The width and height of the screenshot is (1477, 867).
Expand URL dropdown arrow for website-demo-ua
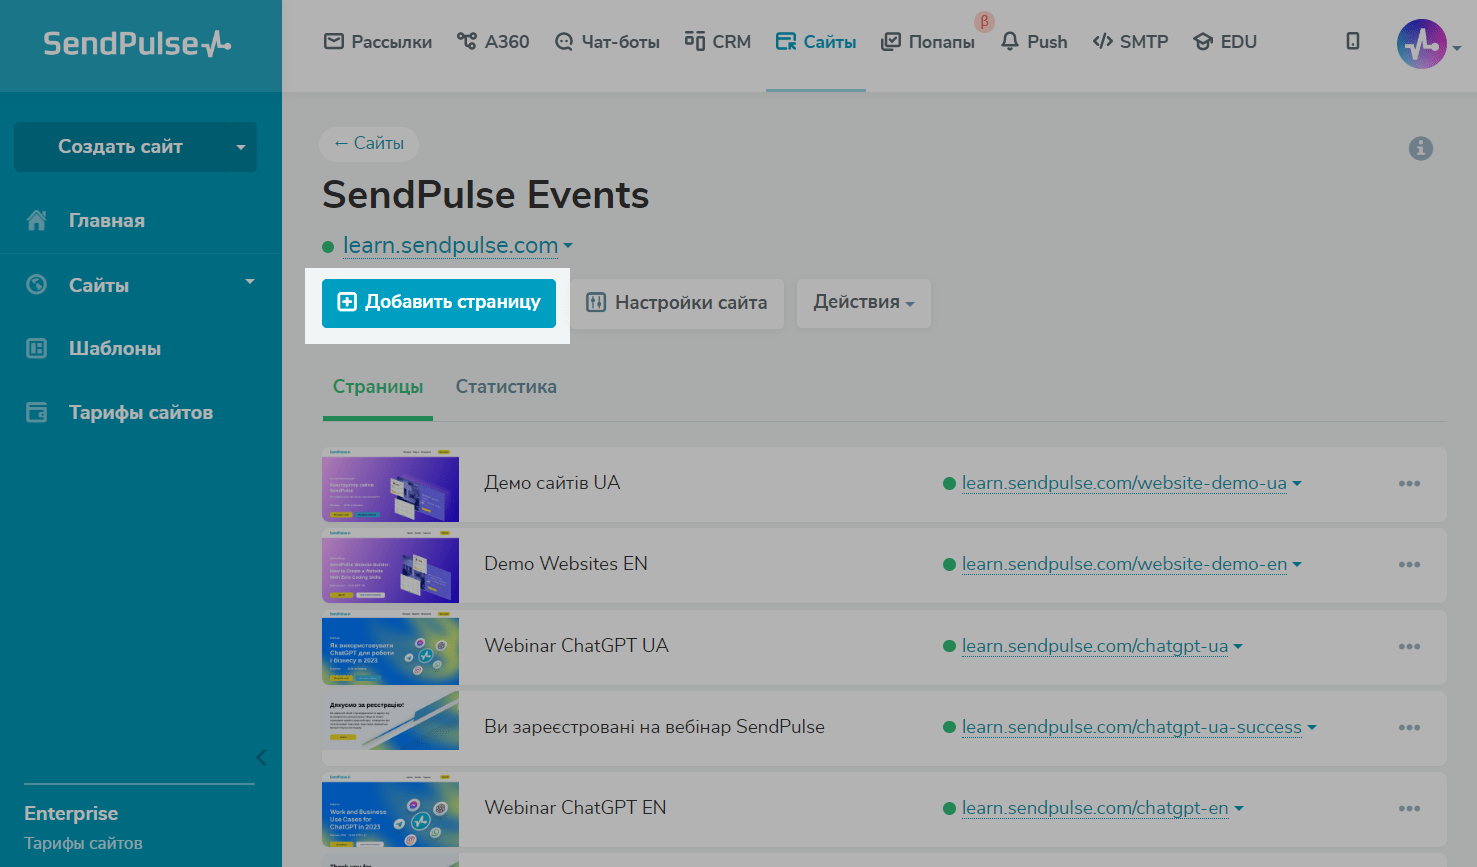(x=1297, y=484)
